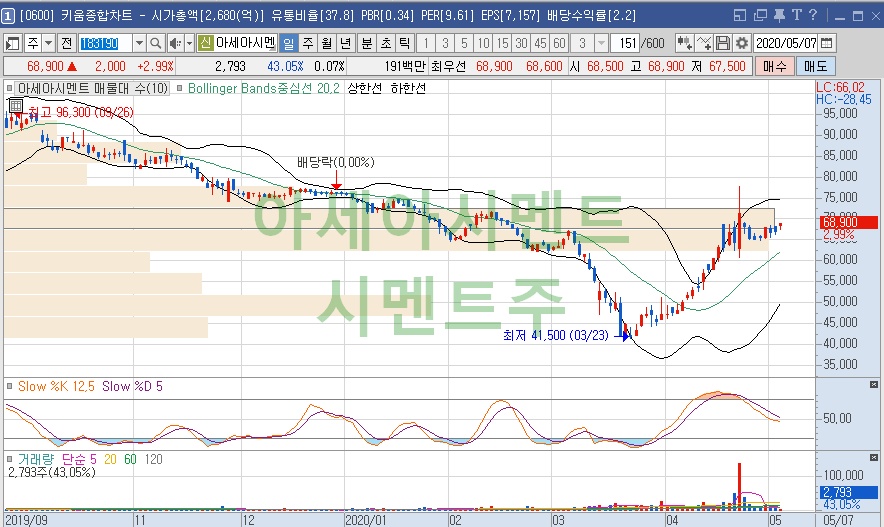This screenshot has height=527, width=884.
Task: Click the 매도 sell button
Action: (x=815, y=67)
